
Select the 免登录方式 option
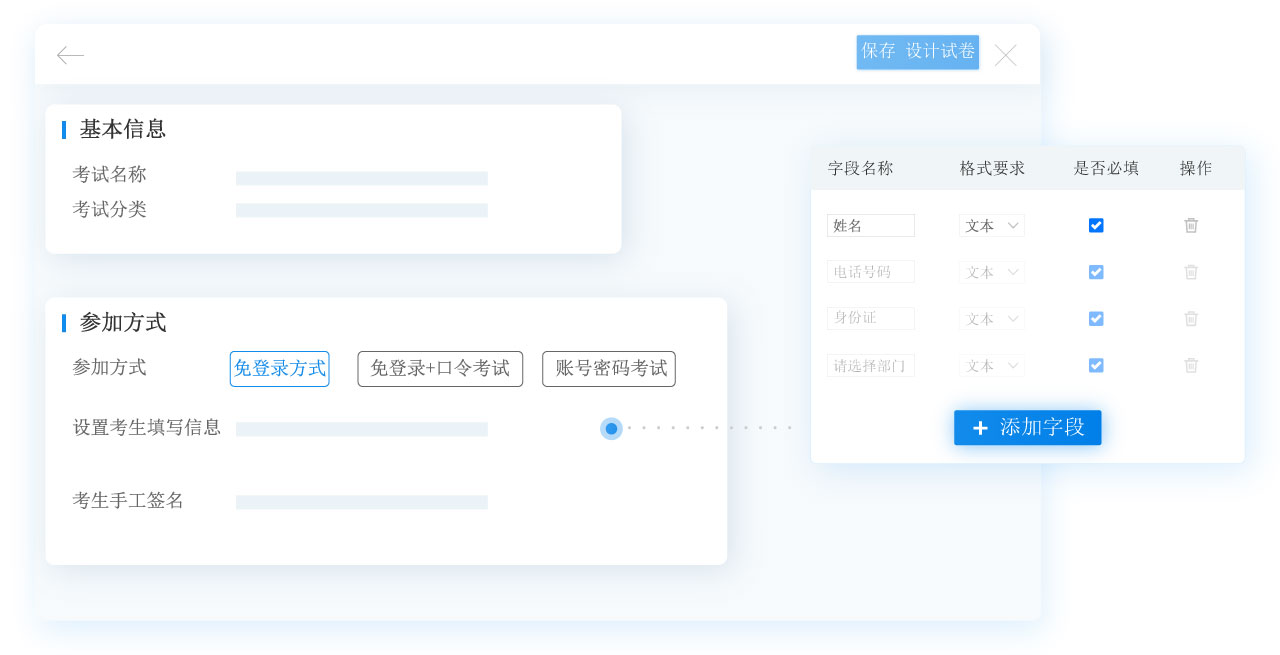pyautogui.click(x=279, y=369)
